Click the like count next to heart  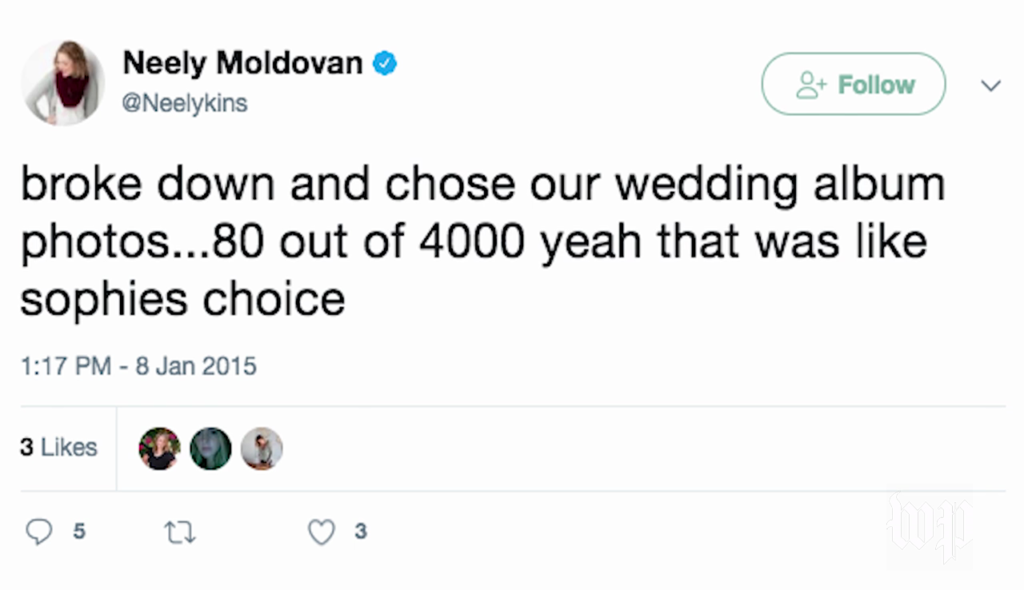[x=361, y=532]
